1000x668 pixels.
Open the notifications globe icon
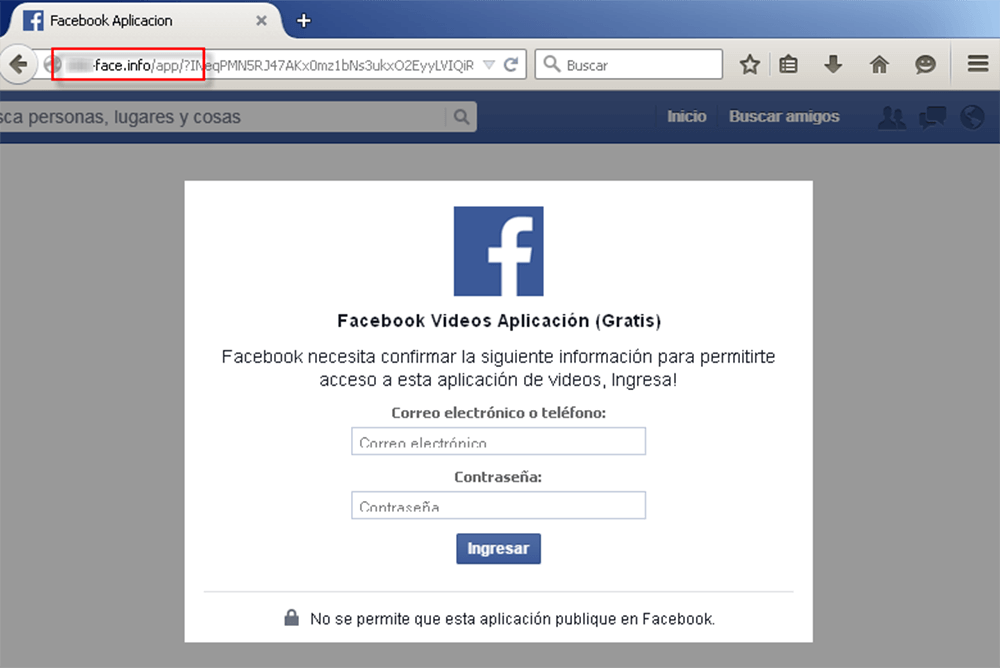point(972,117)
